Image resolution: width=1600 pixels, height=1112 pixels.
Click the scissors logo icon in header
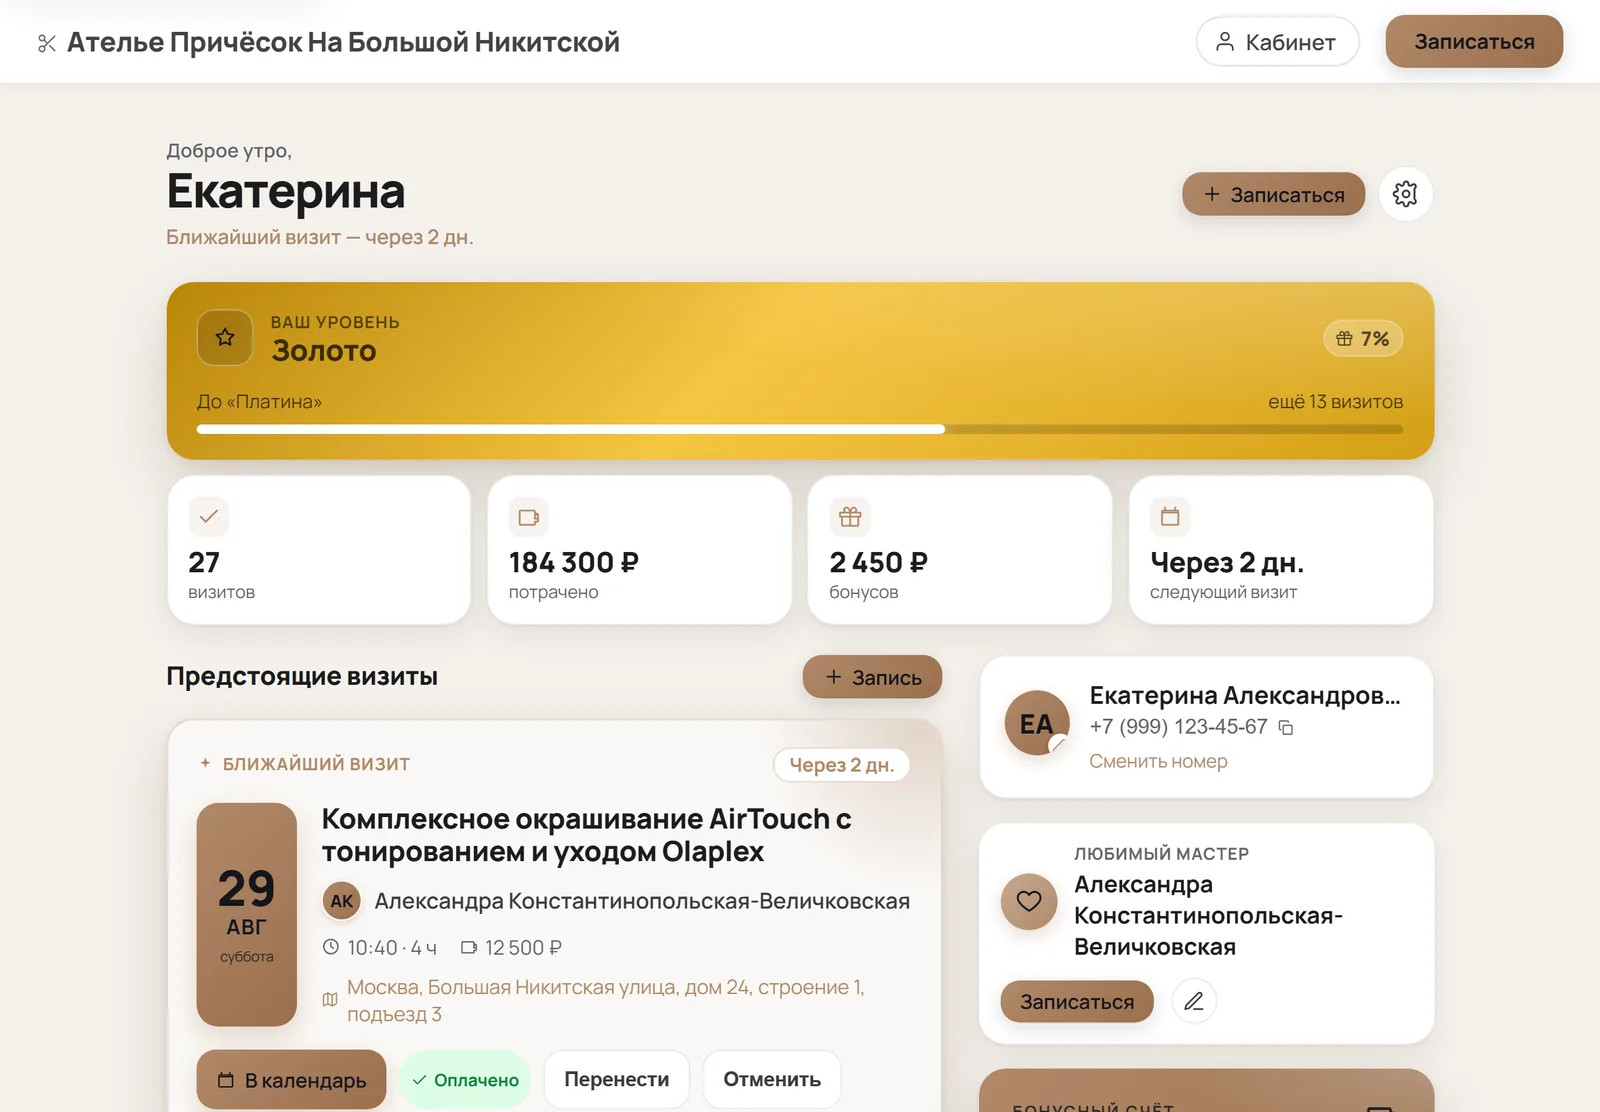(46, 43)
